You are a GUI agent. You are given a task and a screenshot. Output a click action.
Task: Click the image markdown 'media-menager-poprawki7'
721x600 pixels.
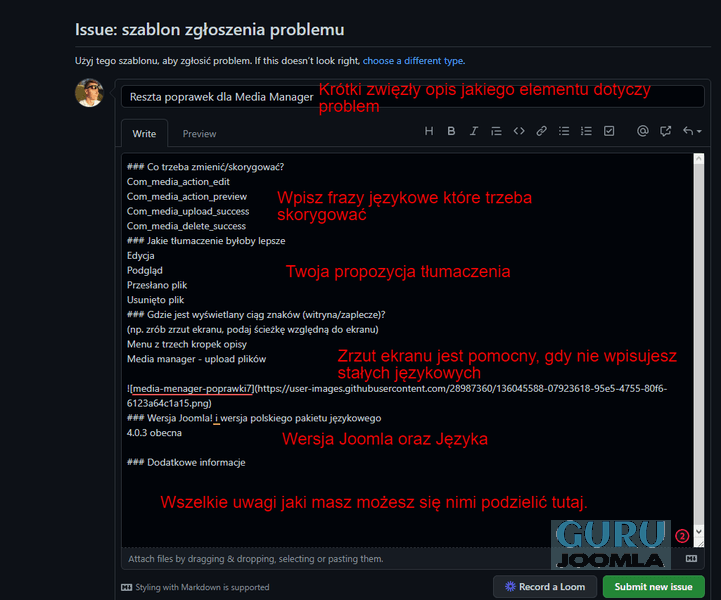192,389
